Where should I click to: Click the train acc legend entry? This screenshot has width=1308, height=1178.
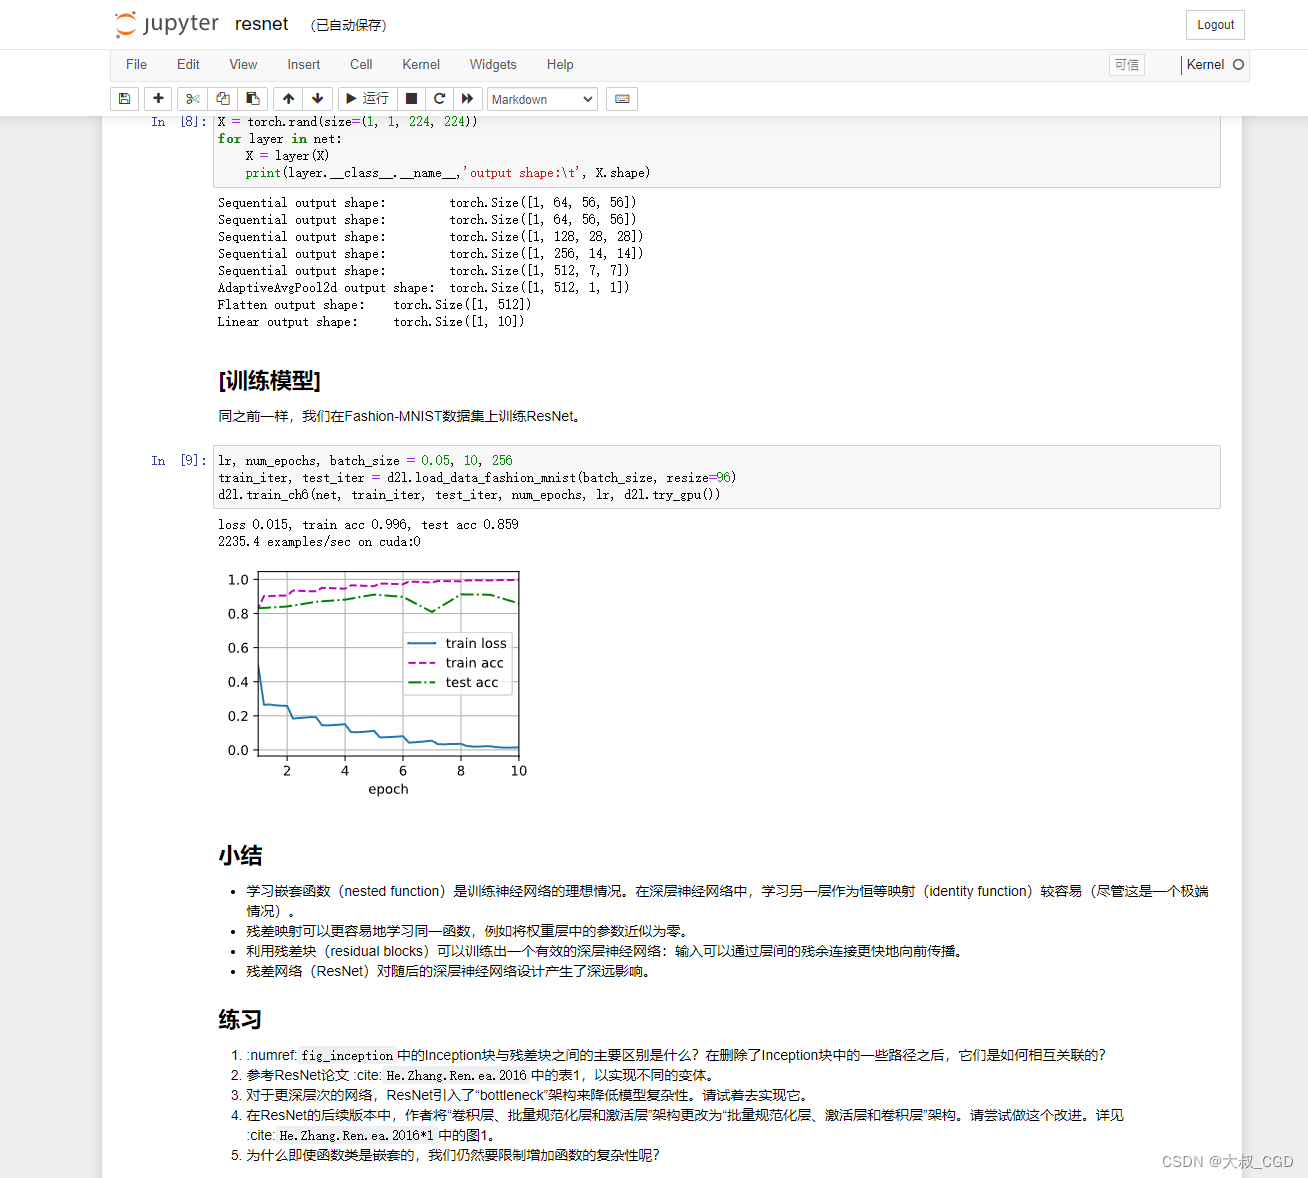pos(457,663)
